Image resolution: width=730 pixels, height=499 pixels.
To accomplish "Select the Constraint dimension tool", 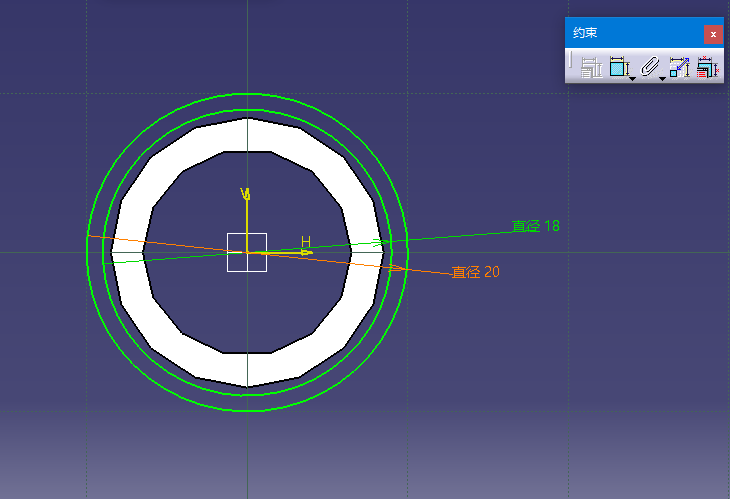I will 619,67.
